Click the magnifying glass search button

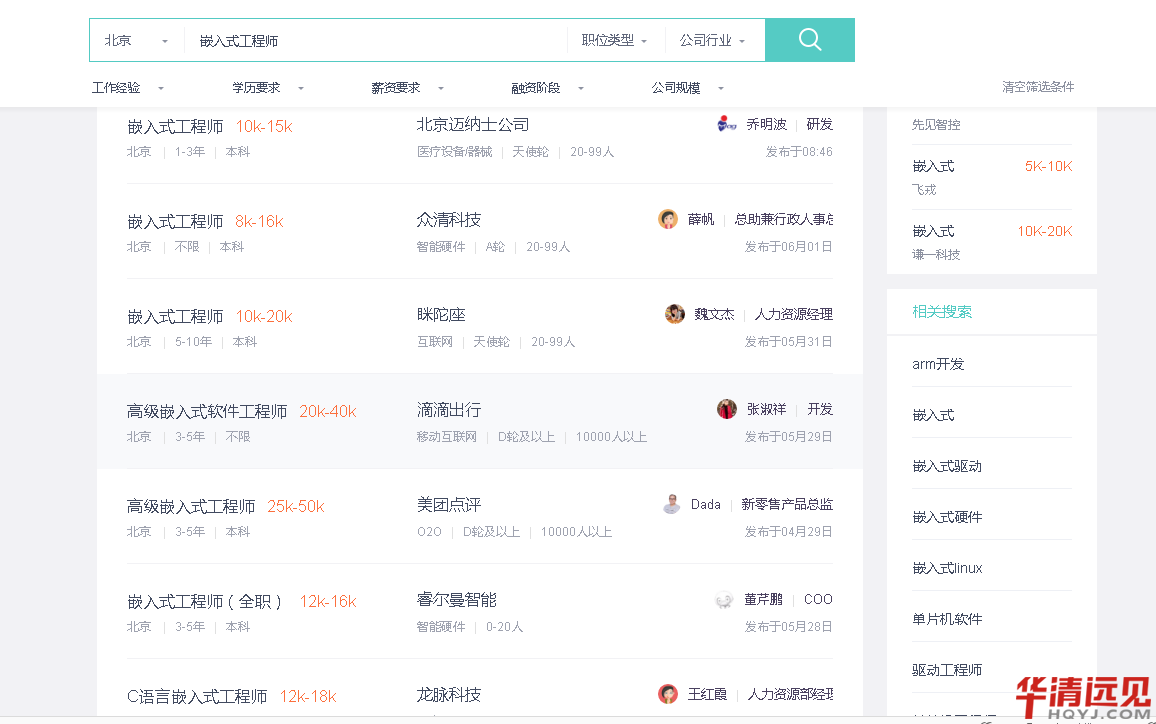809,40
